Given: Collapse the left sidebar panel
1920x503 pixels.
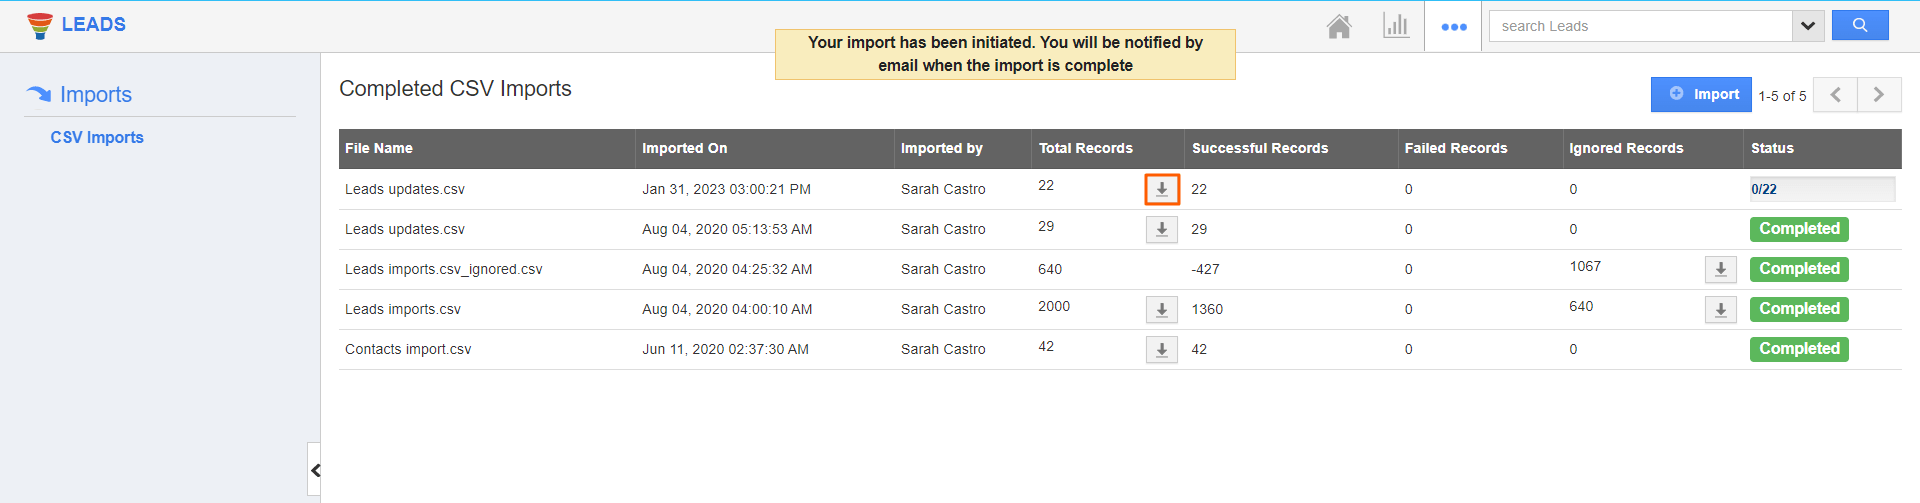Looking at the screenshot, I should [x=315, y=470].
